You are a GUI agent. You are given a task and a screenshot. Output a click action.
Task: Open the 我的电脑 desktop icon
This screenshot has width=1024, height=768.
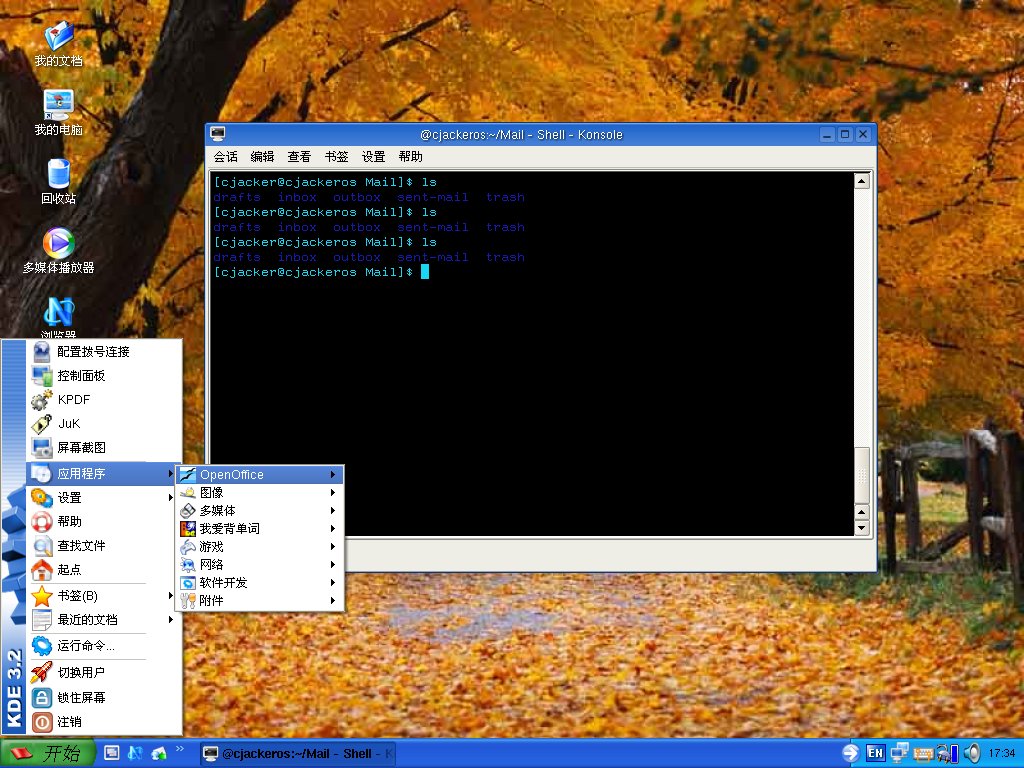click(x=58, y=112)
